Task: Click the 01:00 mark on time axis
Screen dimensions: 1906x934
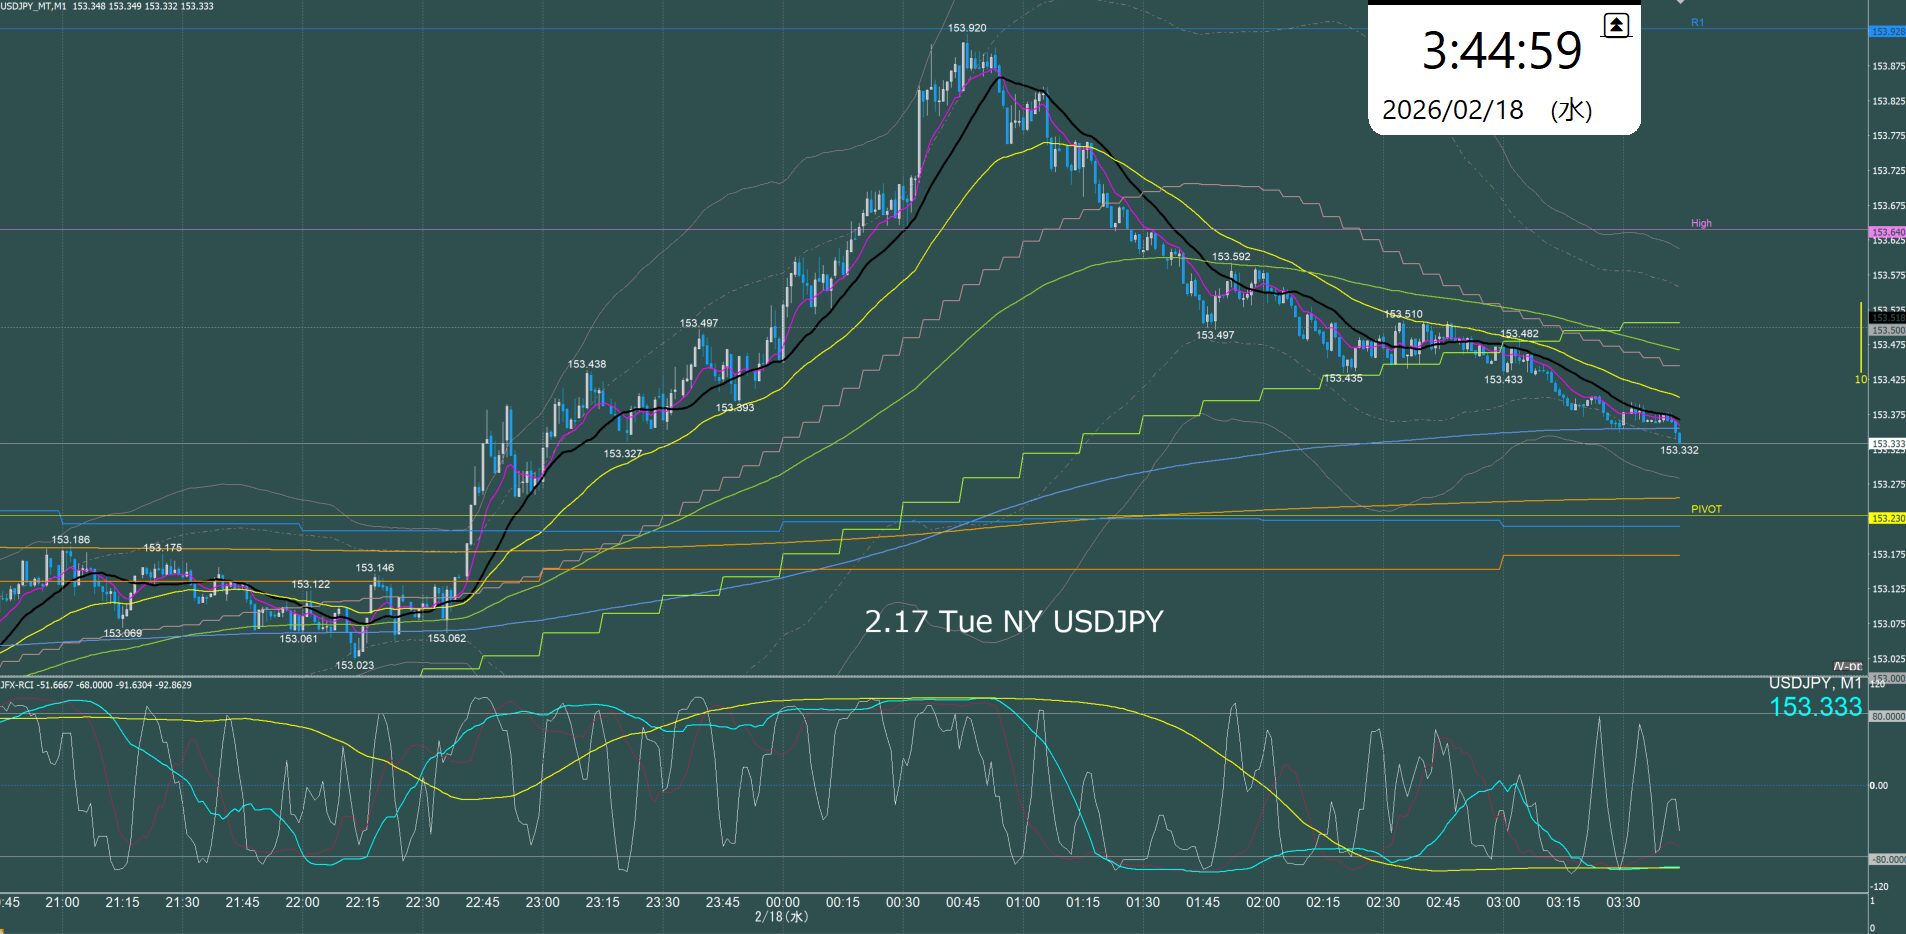Action: tap(1022, 902)
